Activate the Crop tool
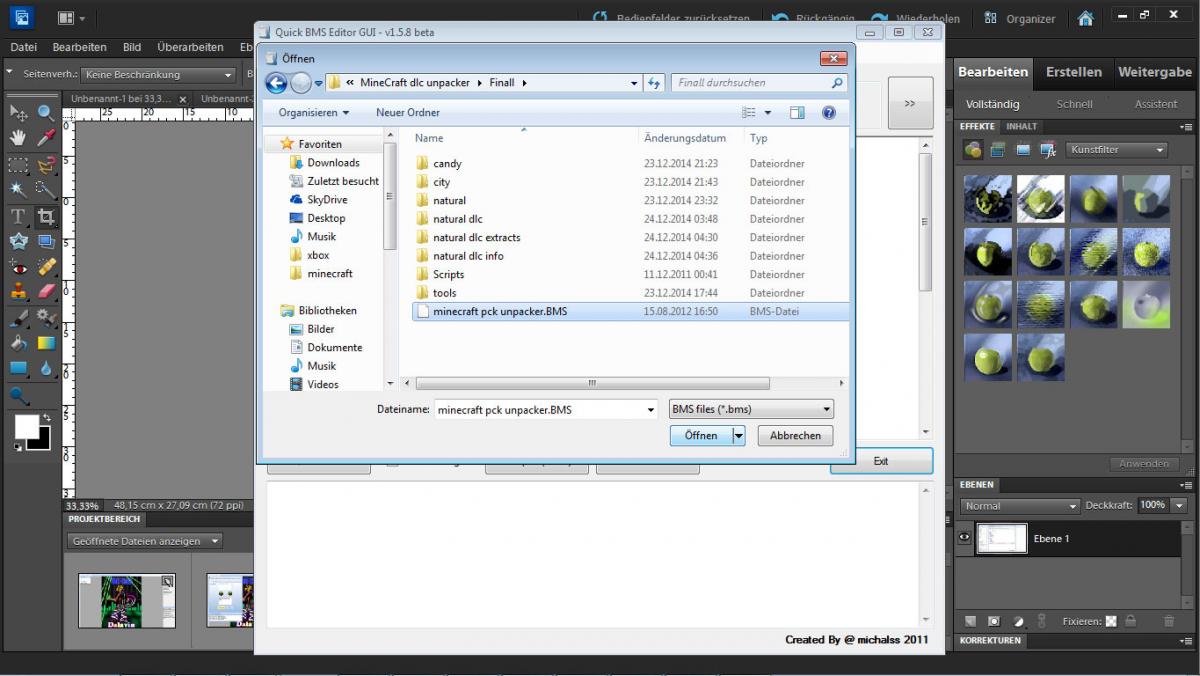Viewport: 1200px width, 676px height. click(x=46, y=216)
